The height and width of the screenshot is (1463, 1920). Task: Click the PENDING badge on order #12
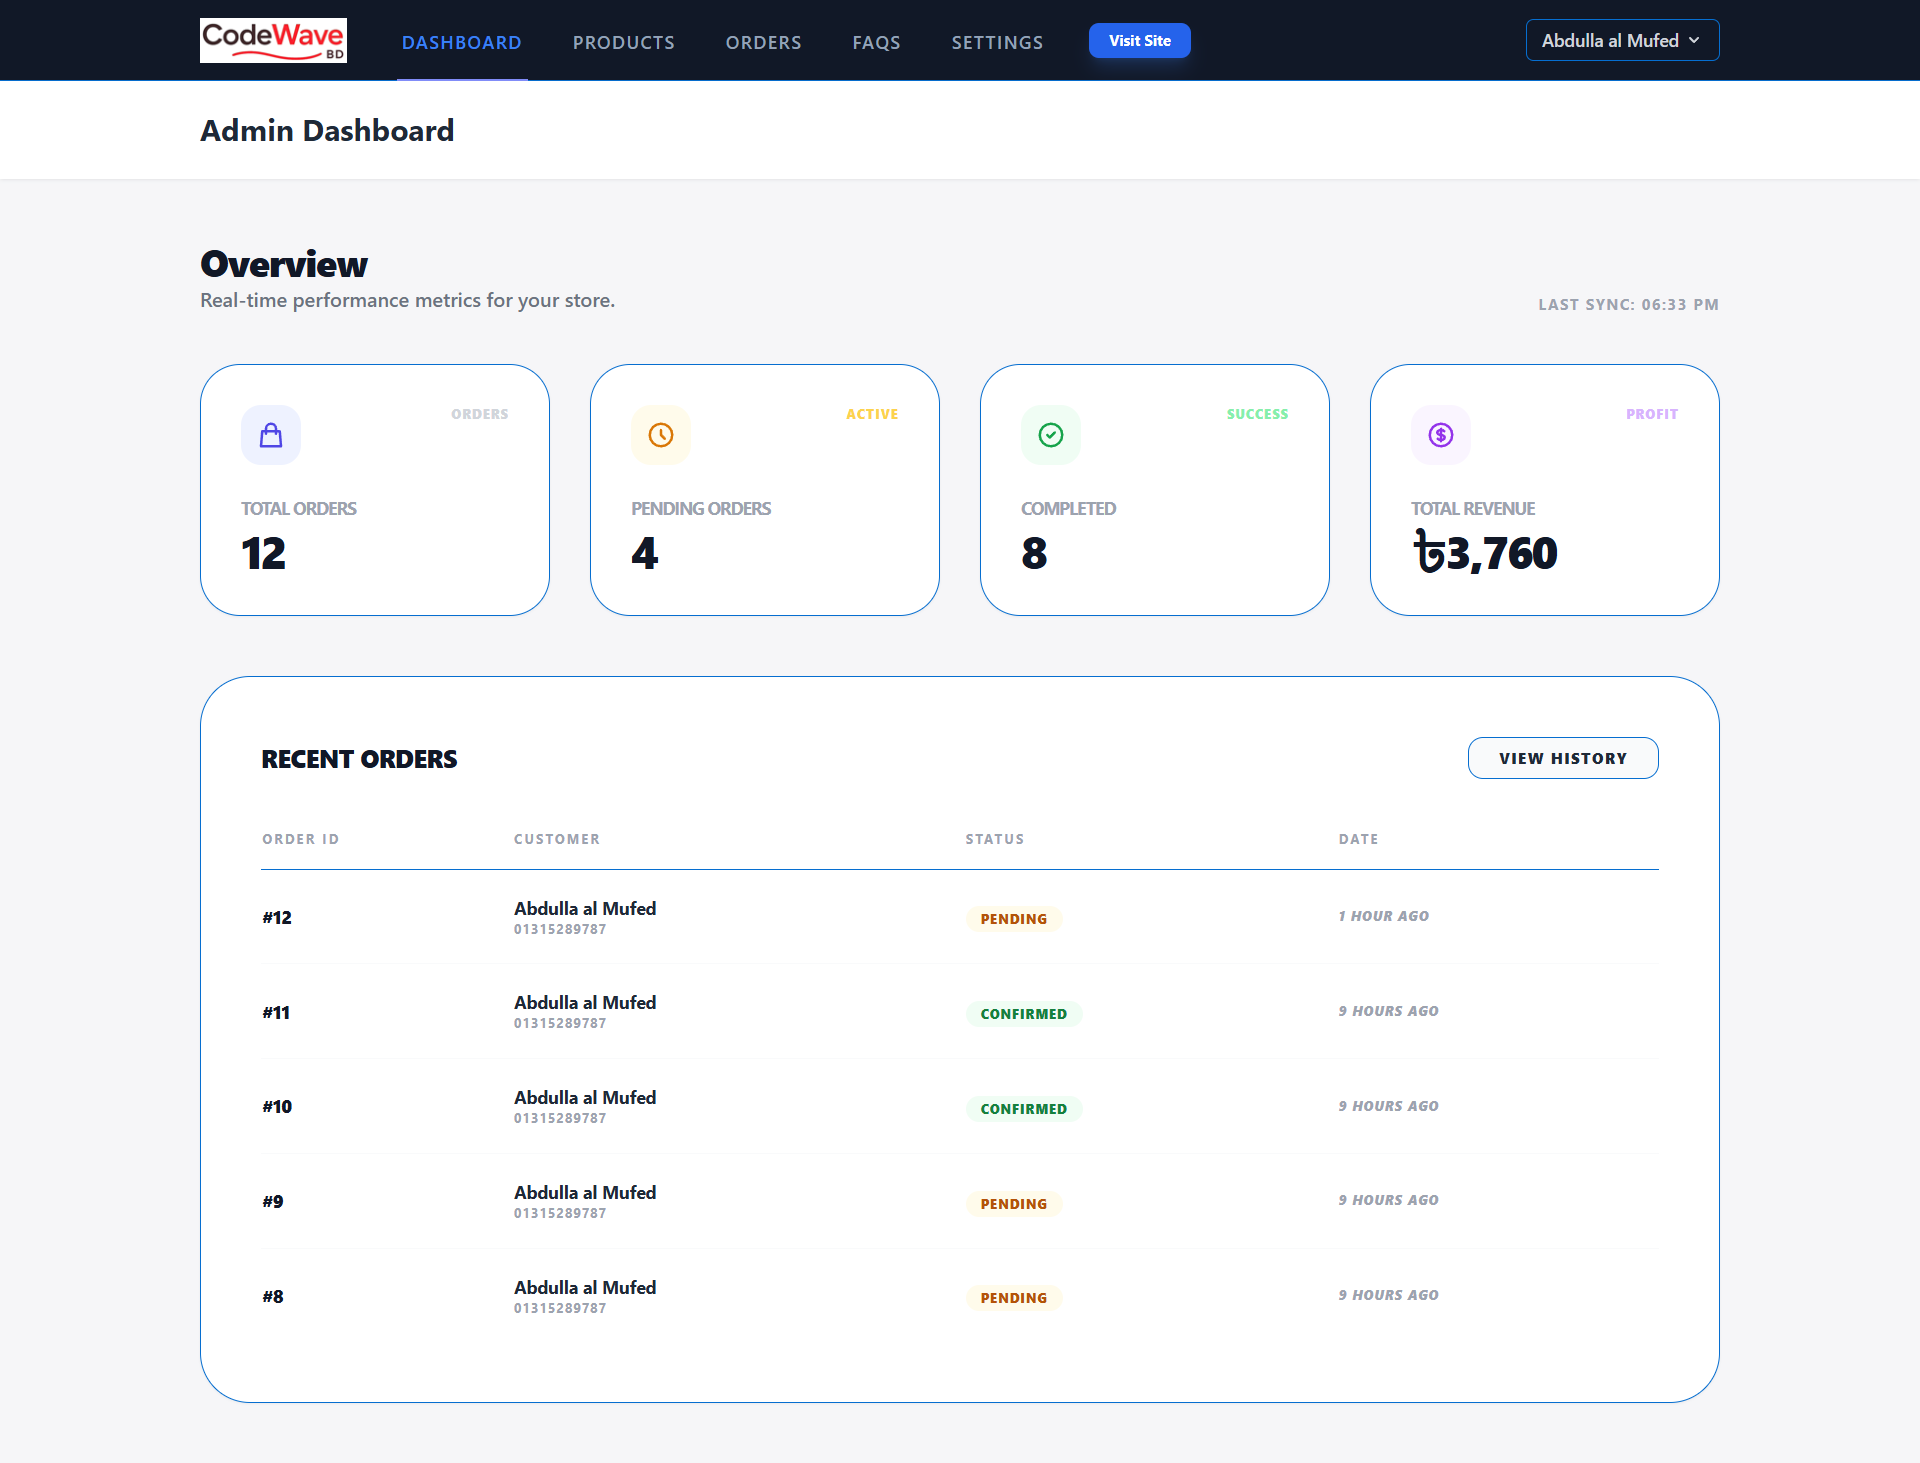1013,918
